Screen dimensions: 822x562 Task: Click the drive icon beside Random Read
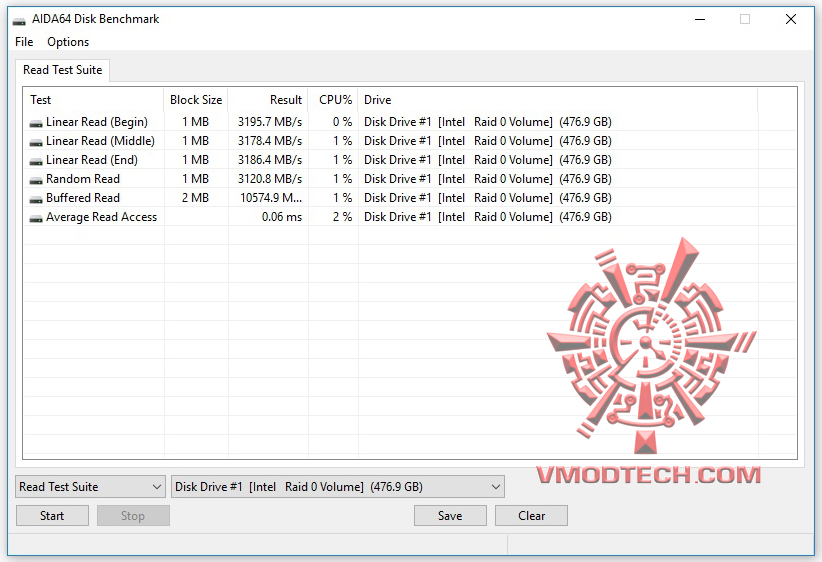36,180
